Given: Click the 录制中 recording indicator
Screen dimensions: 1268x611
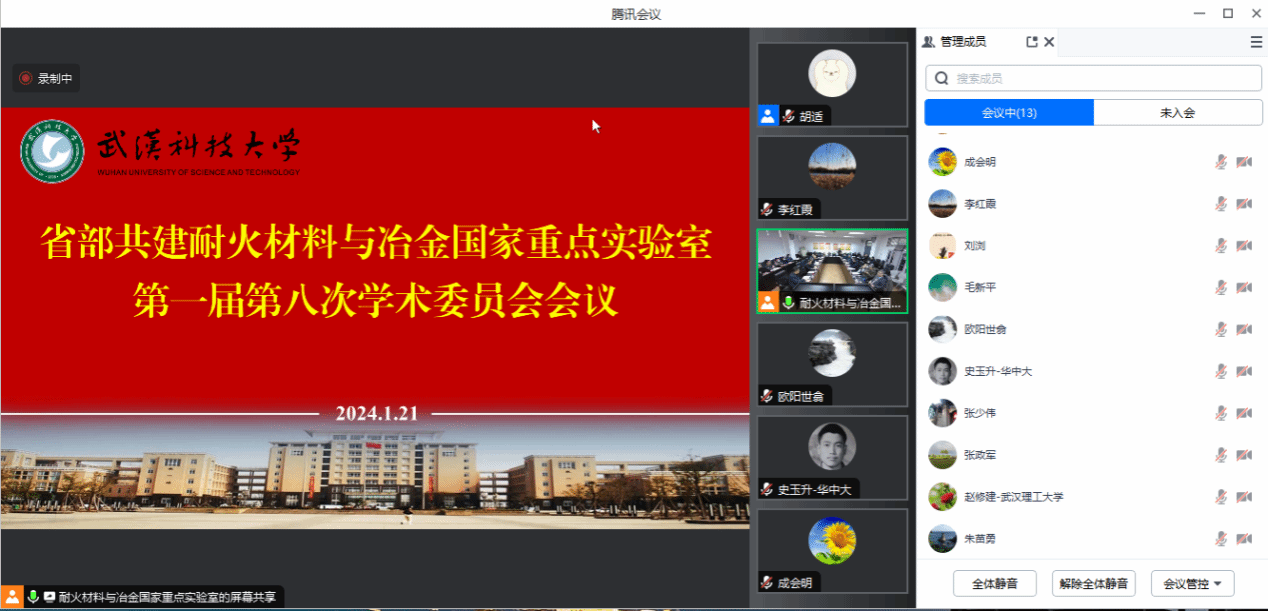Looking at the screenshot, I should 46,78.
